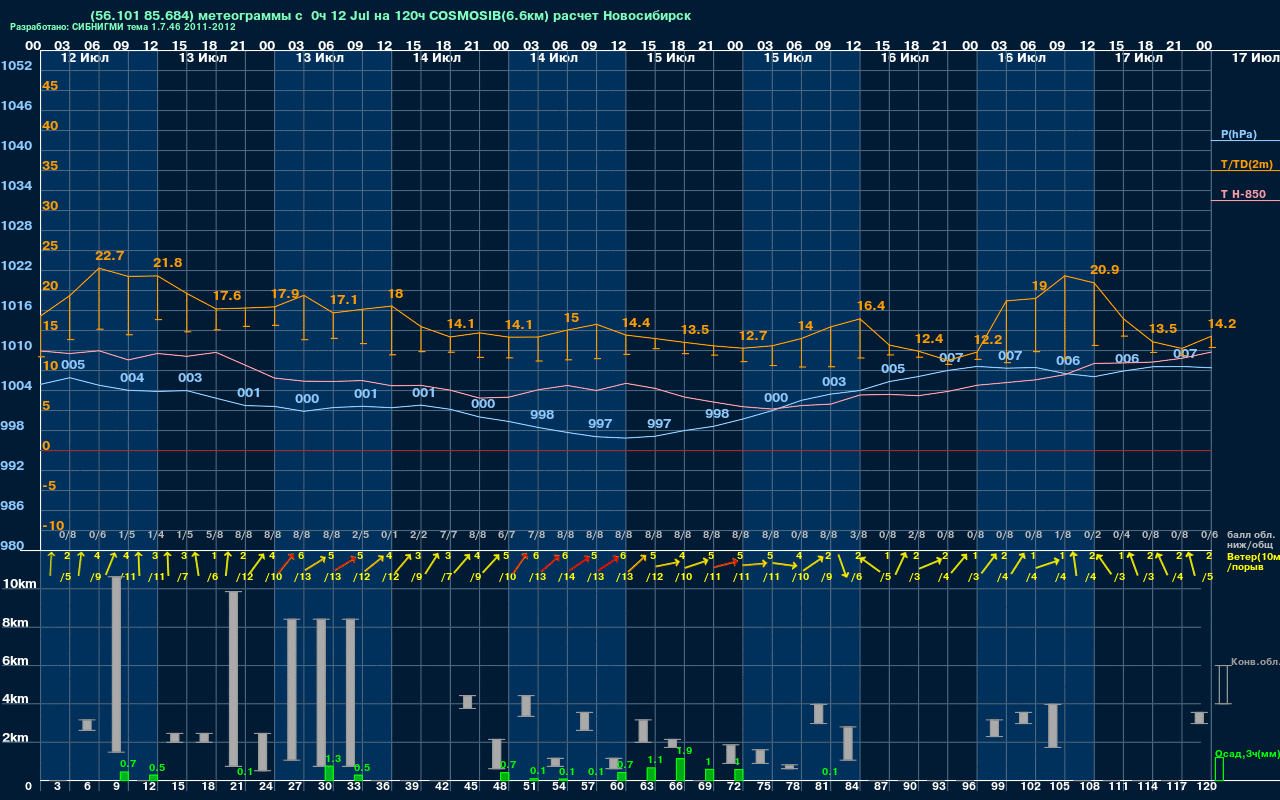The width and height of the screenshot is (1280, 800).
Task: Select the 'балл обл.' cloud cover legend
Action: [x=1250, y=537]
